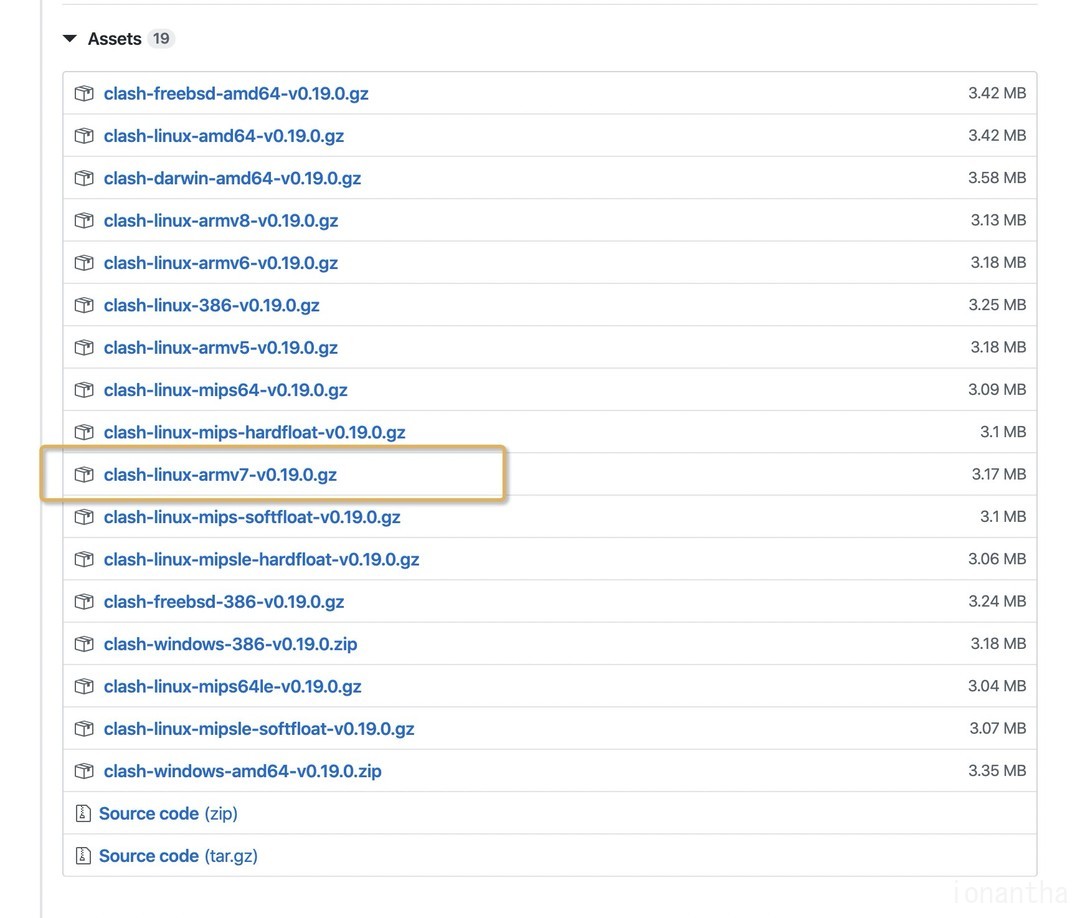Click zip file icon beside Source code (zip)
Image resolution: width=1080 pixels, height=918 pixels.
click(83, 814)
